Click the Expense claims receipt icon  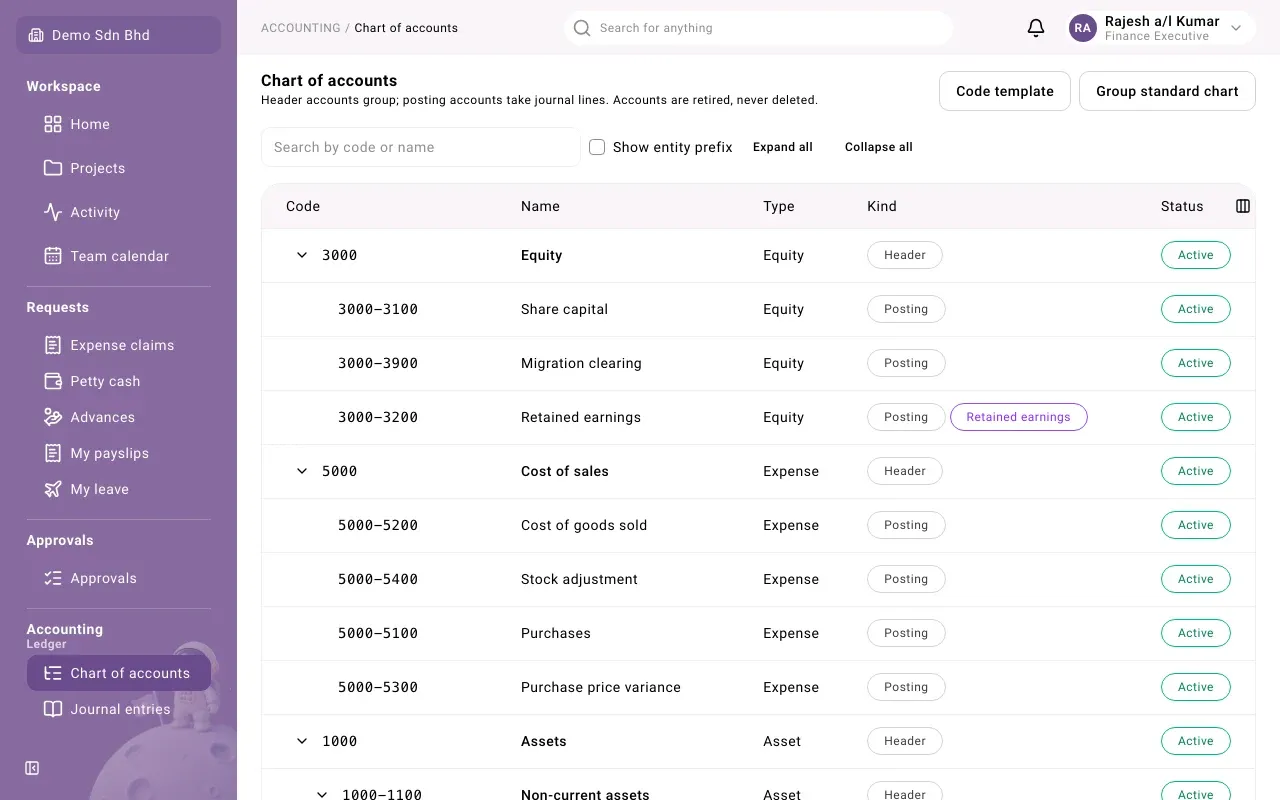pos(53,345)
